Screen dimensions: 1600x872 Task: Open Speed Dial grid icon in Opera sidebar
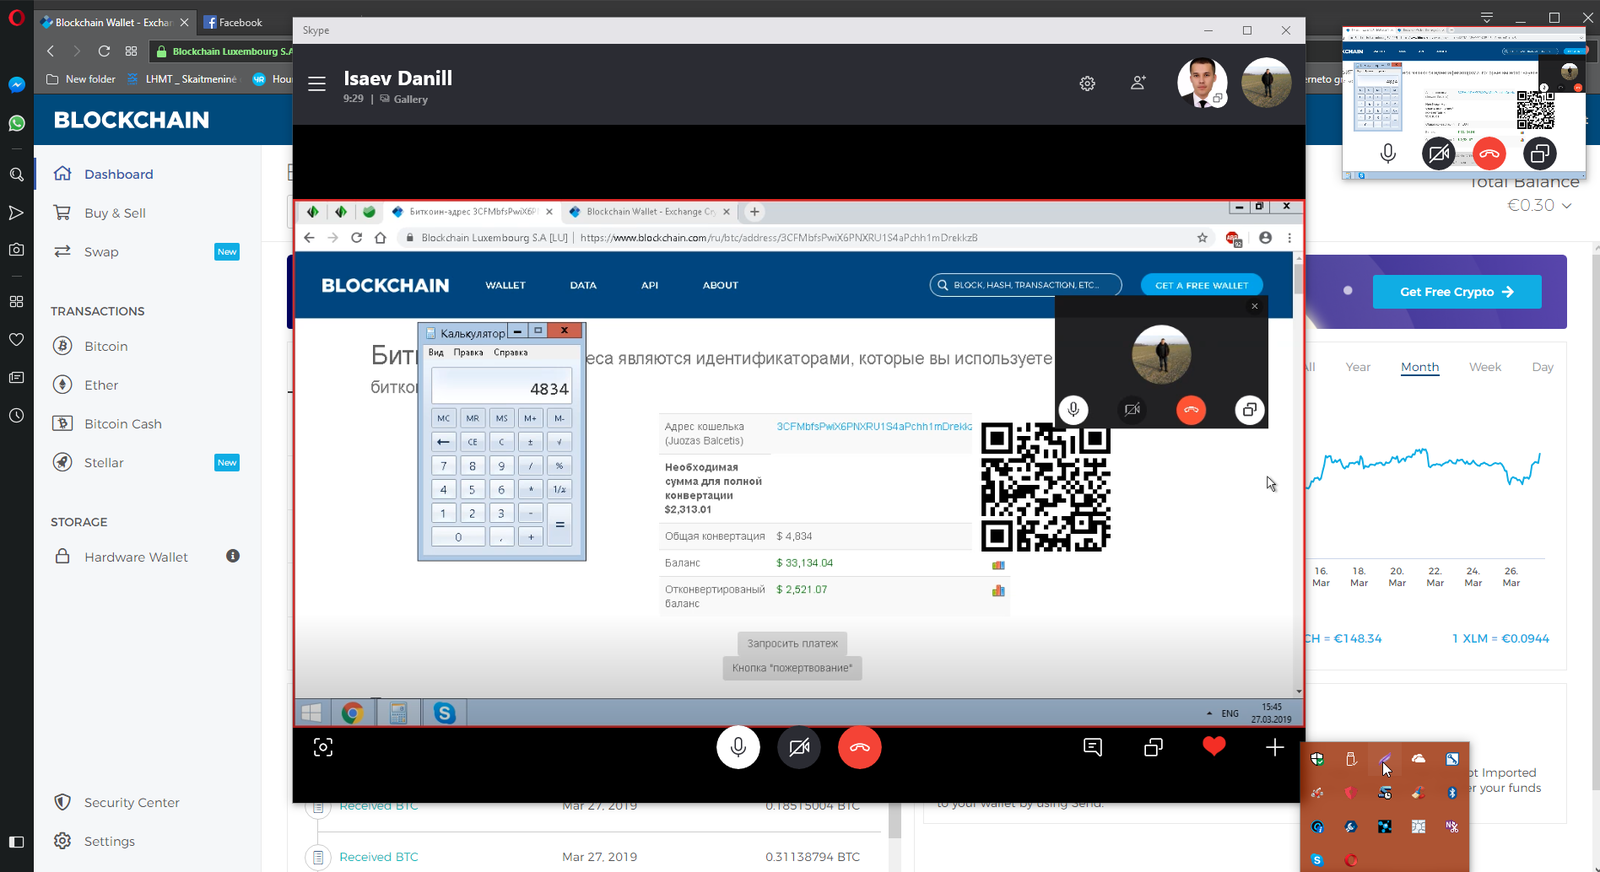[16, 301]
